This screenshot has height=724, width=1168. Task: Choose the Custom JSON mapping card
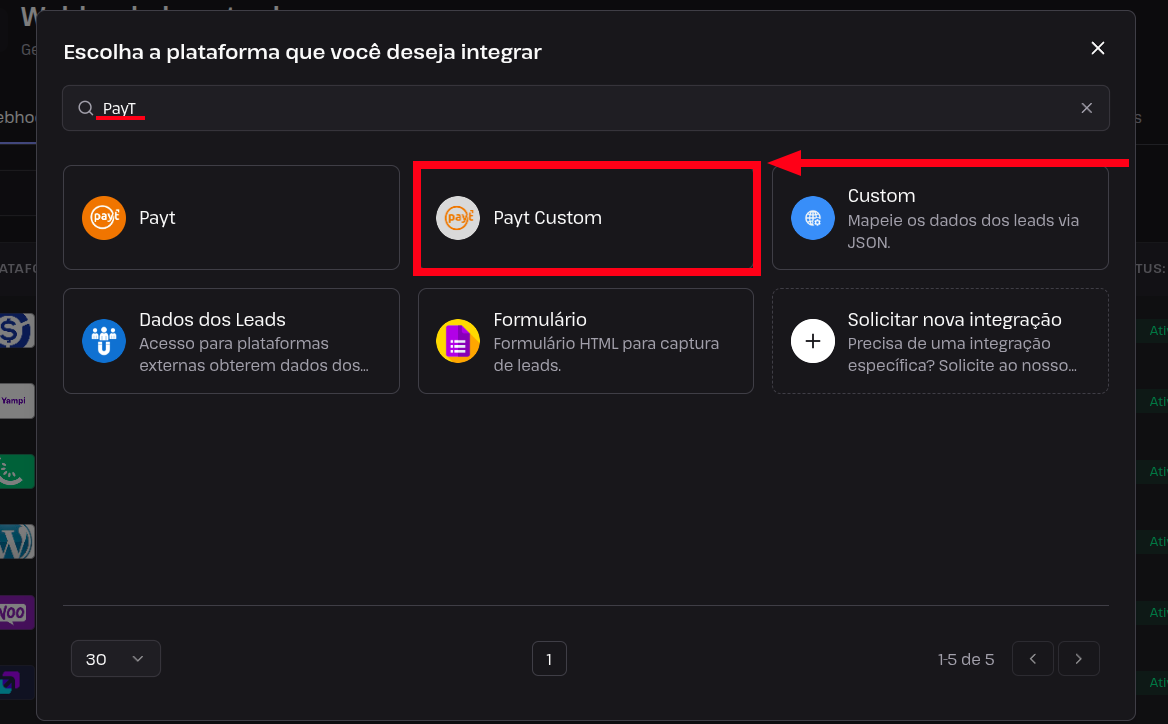pyautogui.click(x=940, y=217)
